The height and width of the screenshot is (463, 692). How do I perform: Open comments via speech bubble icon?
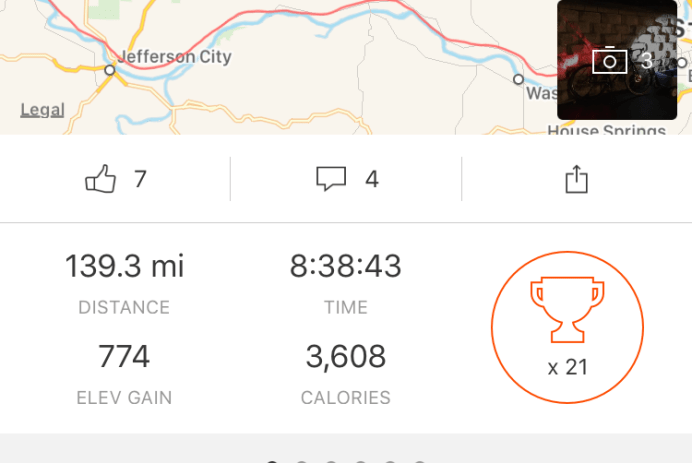(331, 180)
